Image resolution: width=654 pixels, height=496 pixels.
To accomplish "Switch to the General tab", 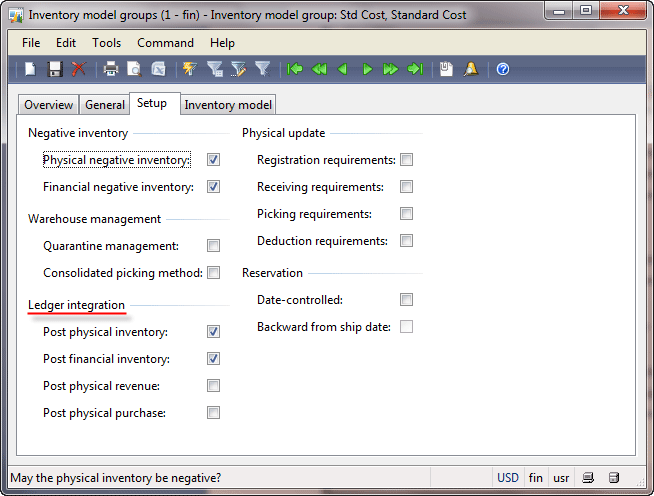I will 105,105.
